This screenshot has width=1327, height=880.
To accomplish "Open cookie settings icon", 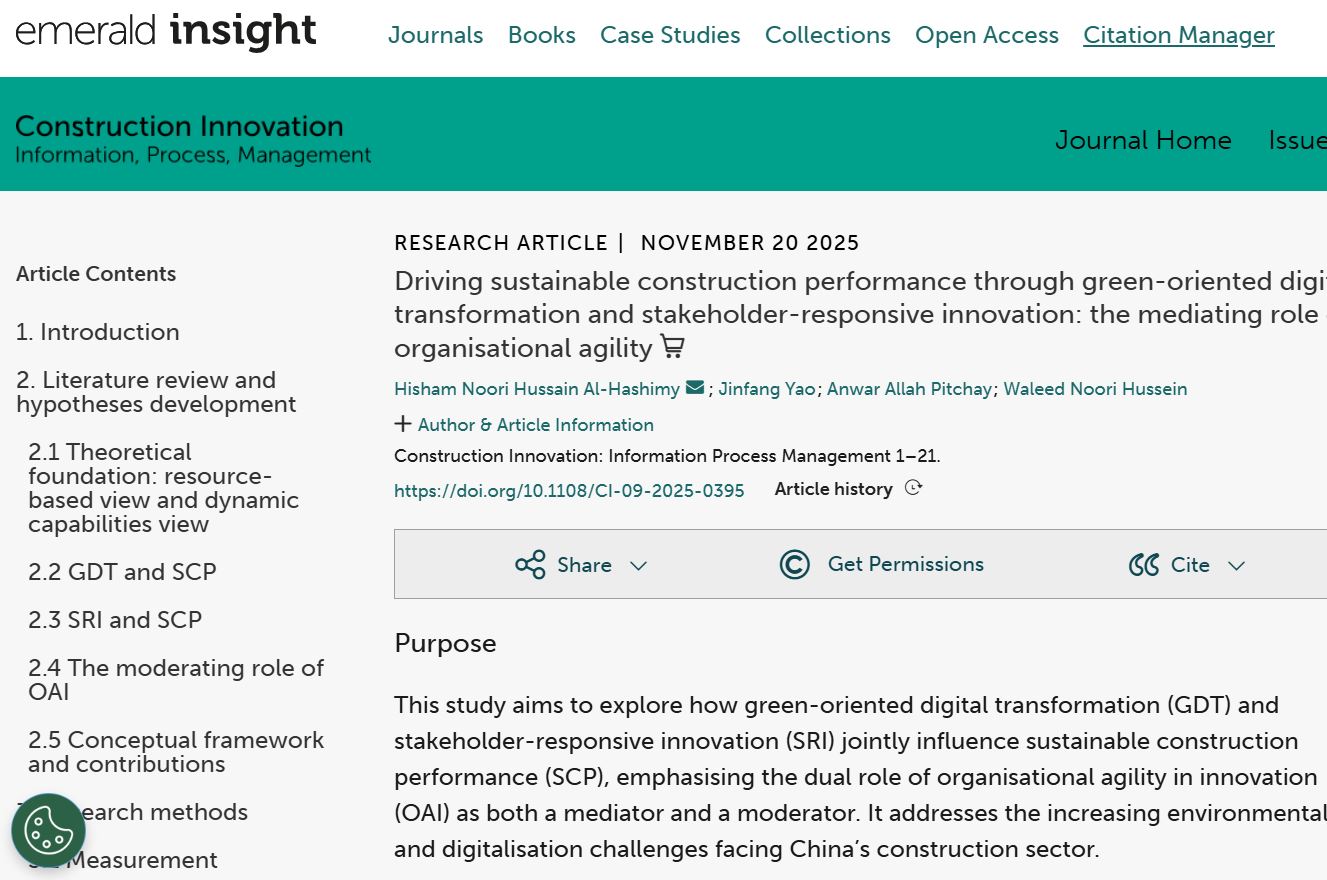I will (x=48, y=829).
